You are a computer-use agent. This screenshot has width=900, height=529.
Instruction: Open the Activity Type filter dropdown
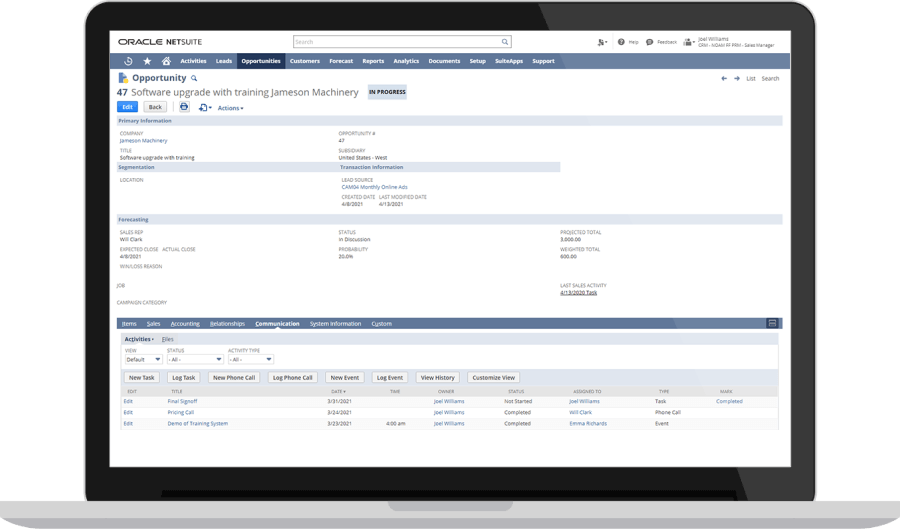coord(250,359)
